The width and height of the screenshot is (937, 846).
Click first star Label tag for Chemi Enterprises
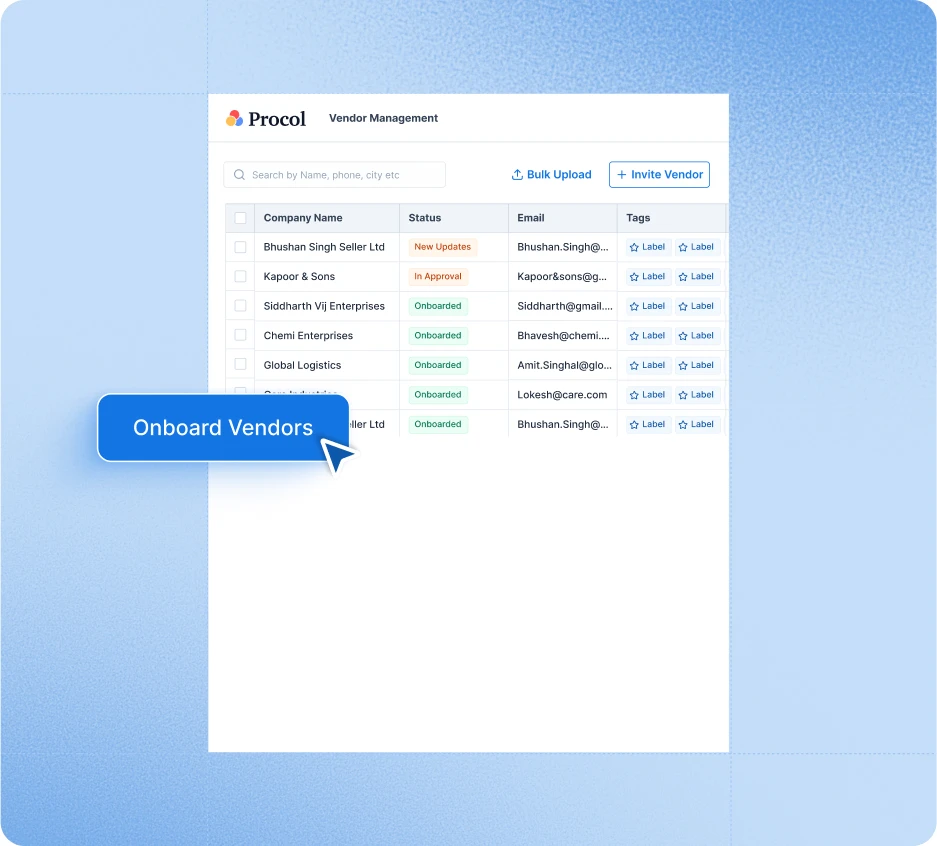click(648, 336)
